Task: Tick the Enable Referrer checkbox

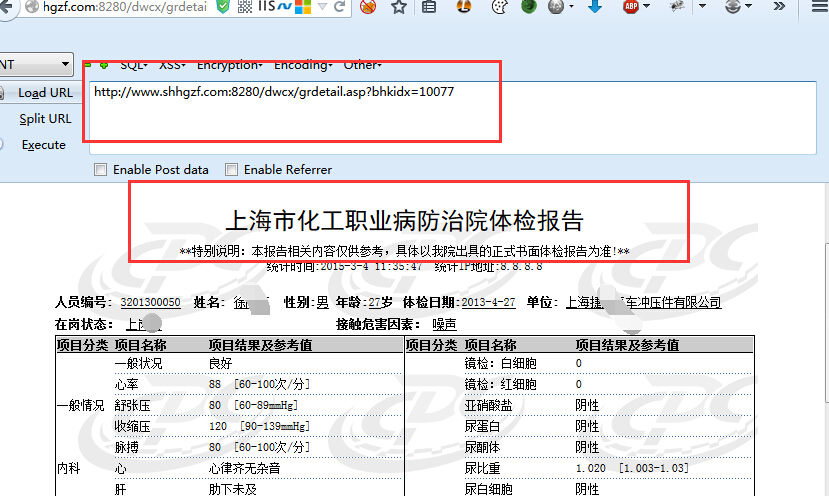Action: 231,169
